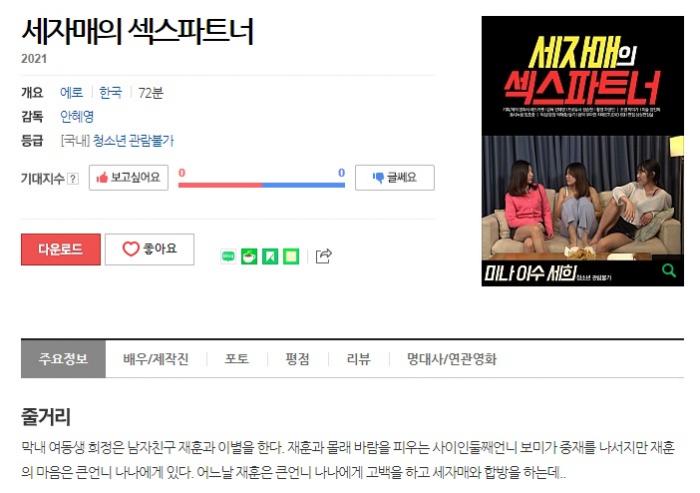The width and height of the screenshot is (700, 493).
Task: Open the 기대지수 question mark help icon
Action: tap(73, 179)
